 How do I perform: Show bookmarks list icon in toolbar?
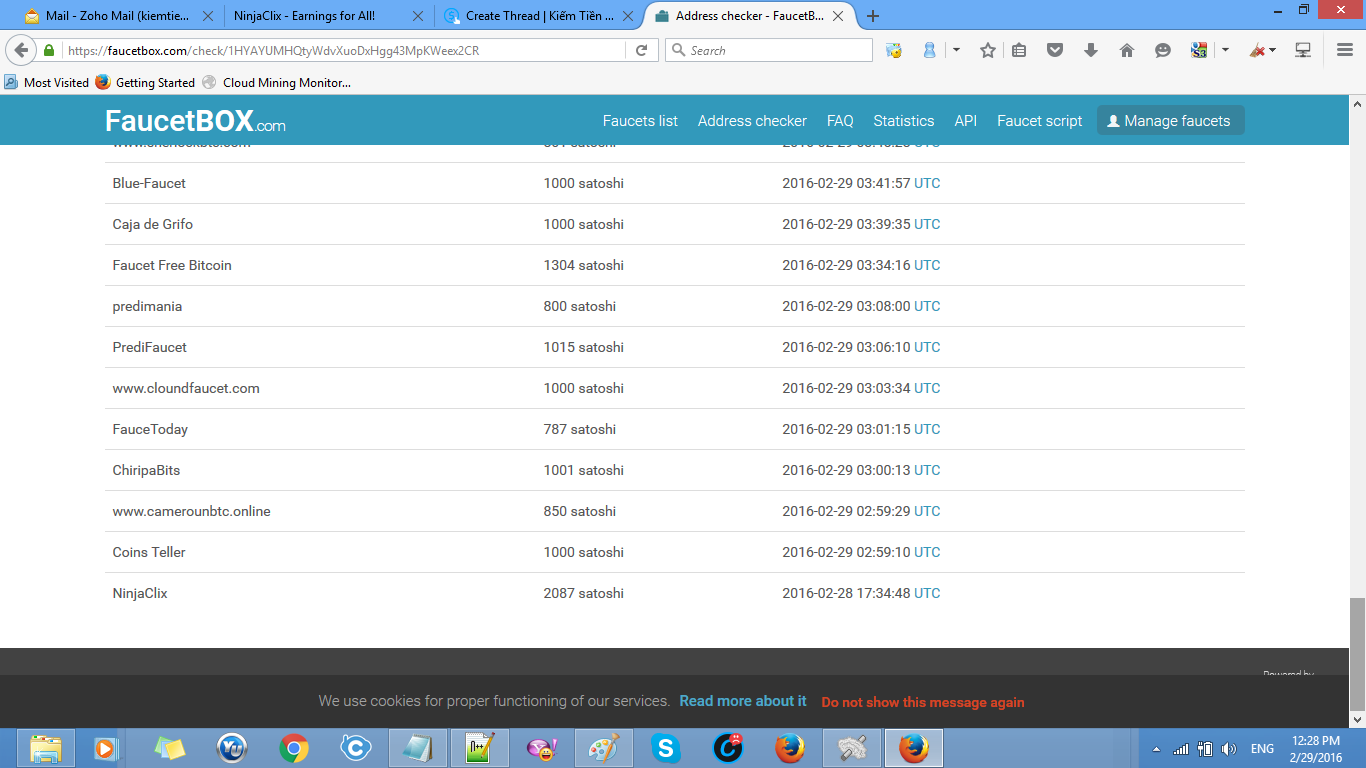(1019, 50)
